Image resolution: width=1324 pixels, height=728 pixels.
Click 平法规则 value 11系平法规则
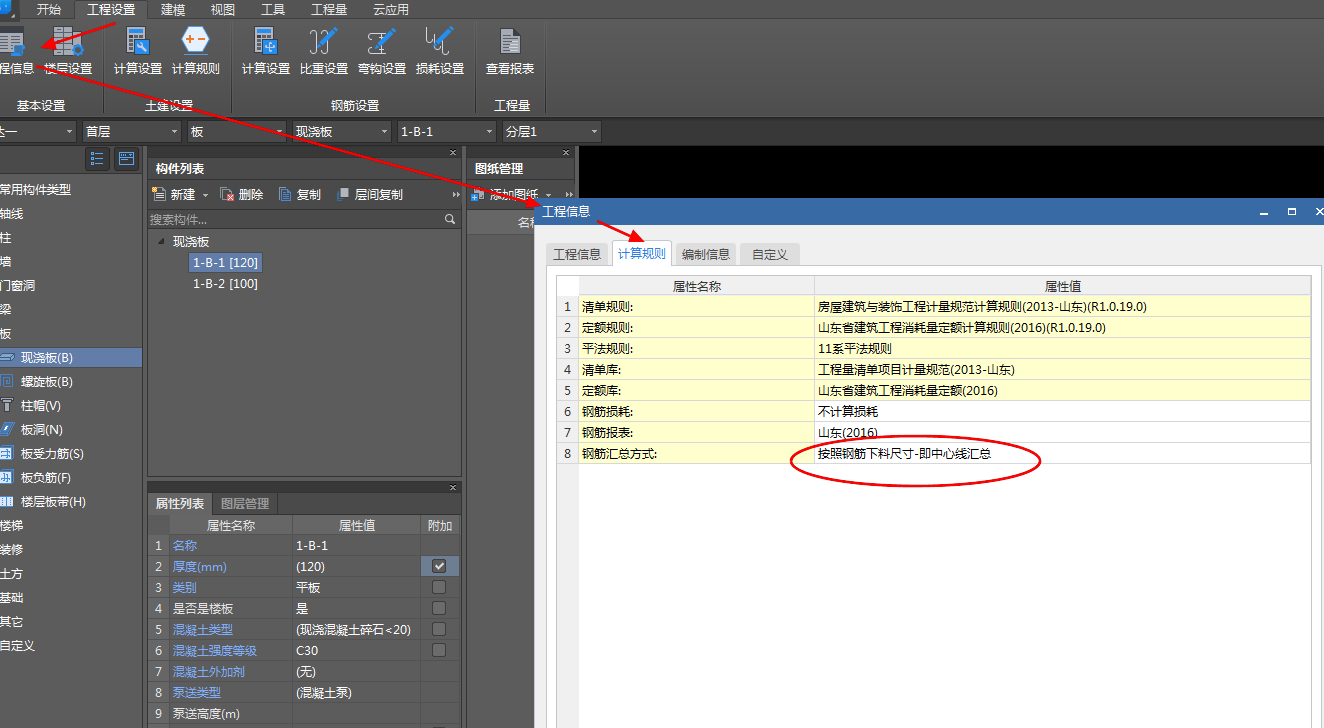(x=1062, y=348)
